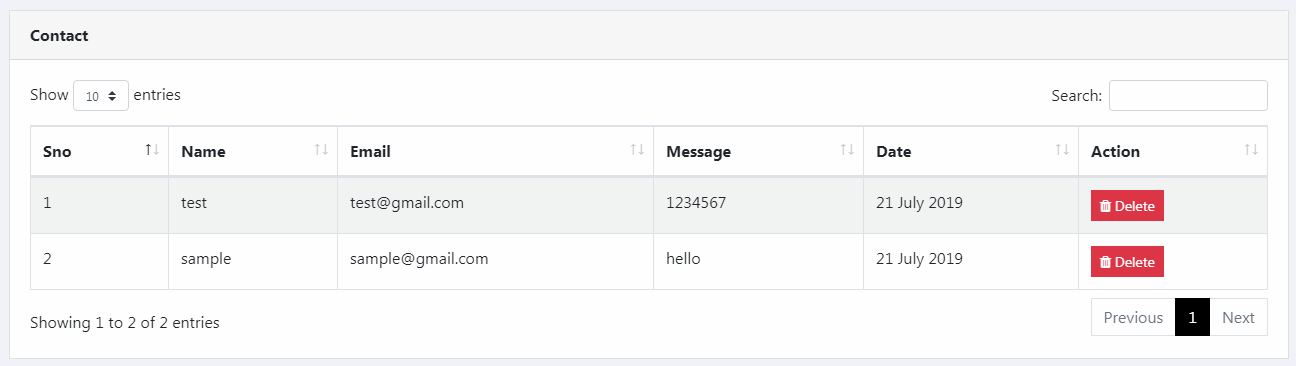The image size is (1296, 366).
Task: Click the Action column sort arrows icon
Action: [x=1251, y=150]
